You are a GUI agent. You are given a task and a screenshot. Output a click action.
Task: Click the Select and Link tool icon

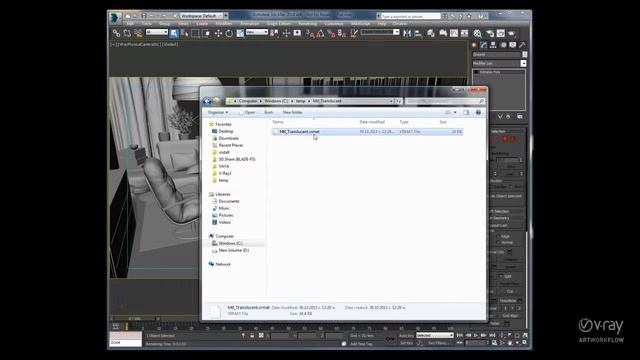click(116, 33)
